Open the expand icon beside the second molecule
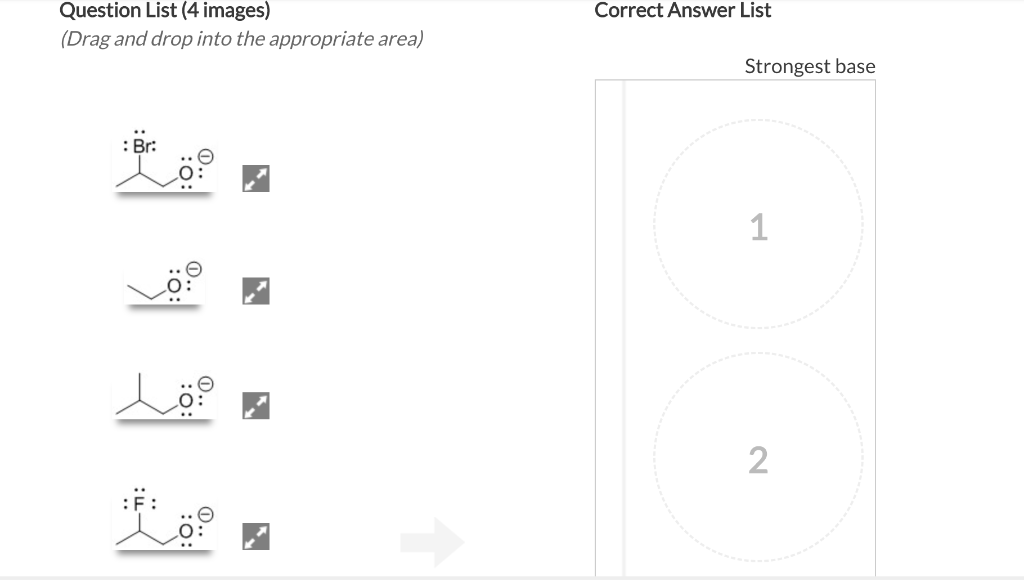The width and height of the screenshot is (1024, 582). [254, 290]
